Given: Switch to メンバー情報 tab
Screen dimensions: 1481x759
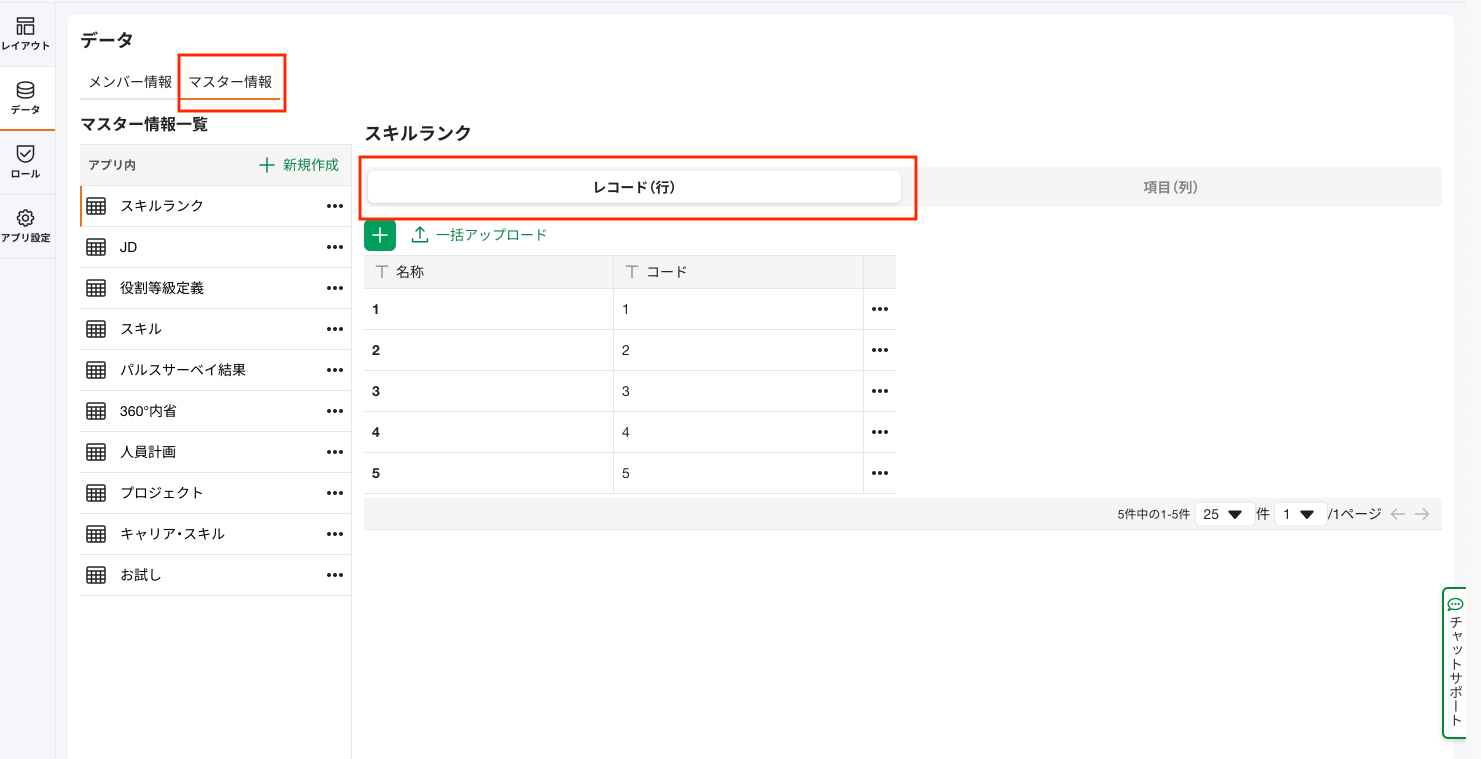Looking at the screenshot, I should (130, 82).
